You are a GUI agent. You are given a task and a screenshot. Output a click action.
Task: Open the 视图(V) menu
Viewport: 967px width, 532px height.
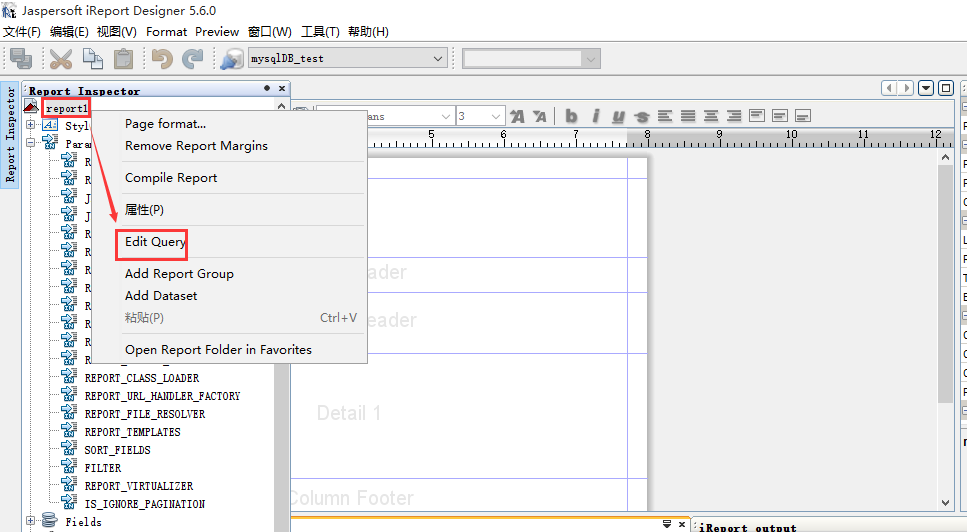pos(117,31)
